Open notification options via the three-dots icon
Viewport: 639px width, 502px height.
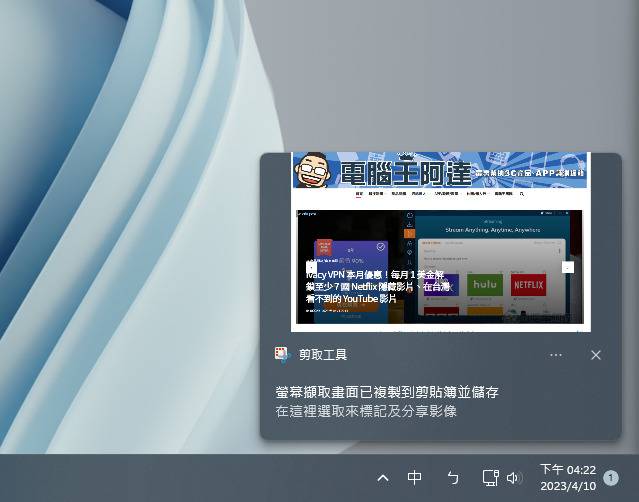click(556, 355)
